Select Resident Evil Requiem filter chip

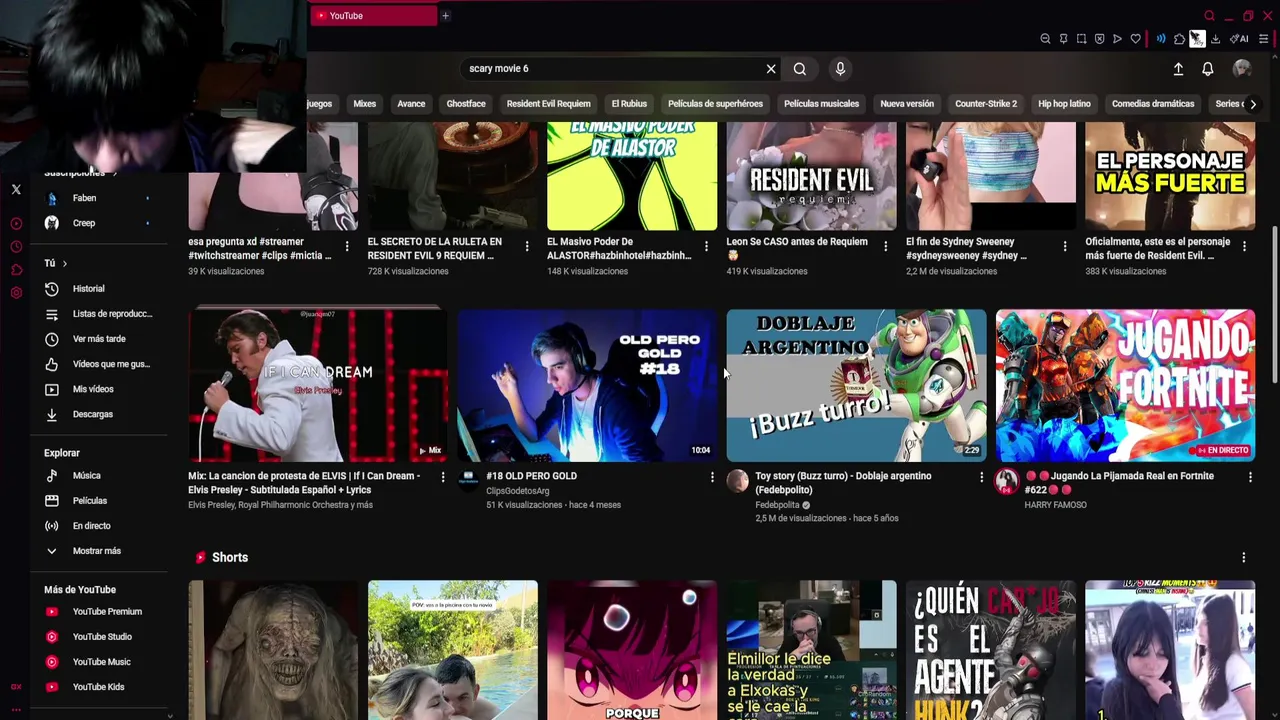coord(548,104)
